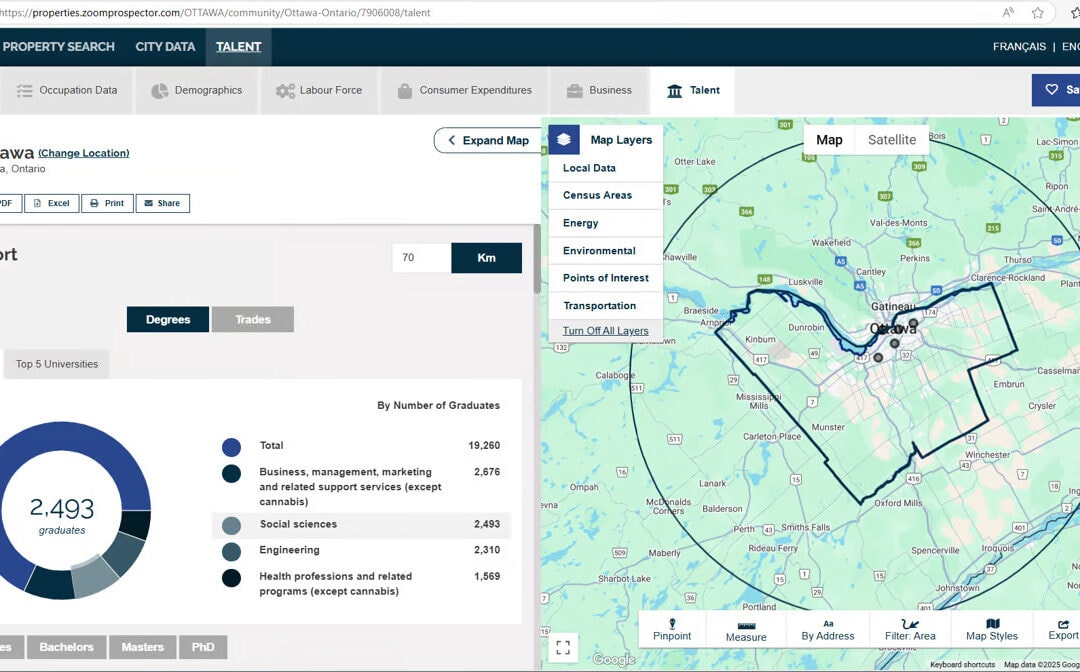The height and width of the screenshot is (672, 1080).
Task: Select the Degrees toggle button
Action: click(x=168, y=320)
